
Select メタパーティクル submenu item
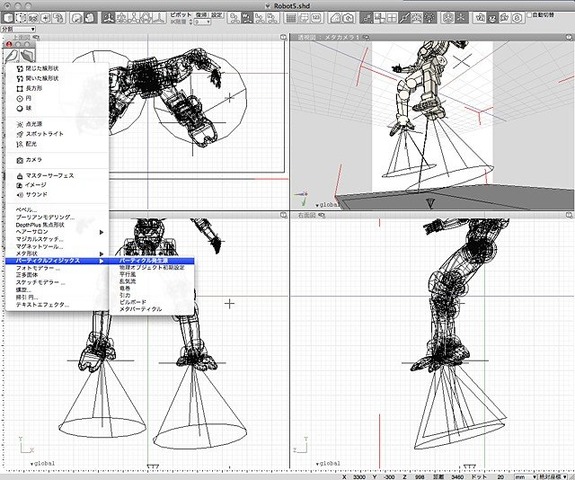click(152, 309)
